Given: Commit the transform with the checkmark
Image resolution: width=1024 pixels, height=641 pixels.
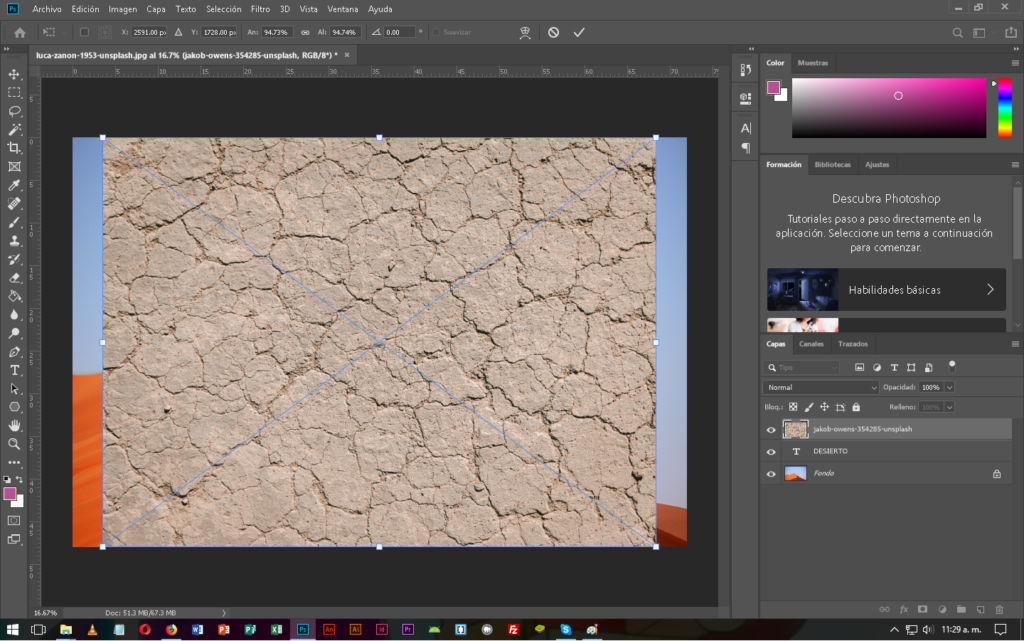Looking at the screenshot, I should [x=579, y=32].
